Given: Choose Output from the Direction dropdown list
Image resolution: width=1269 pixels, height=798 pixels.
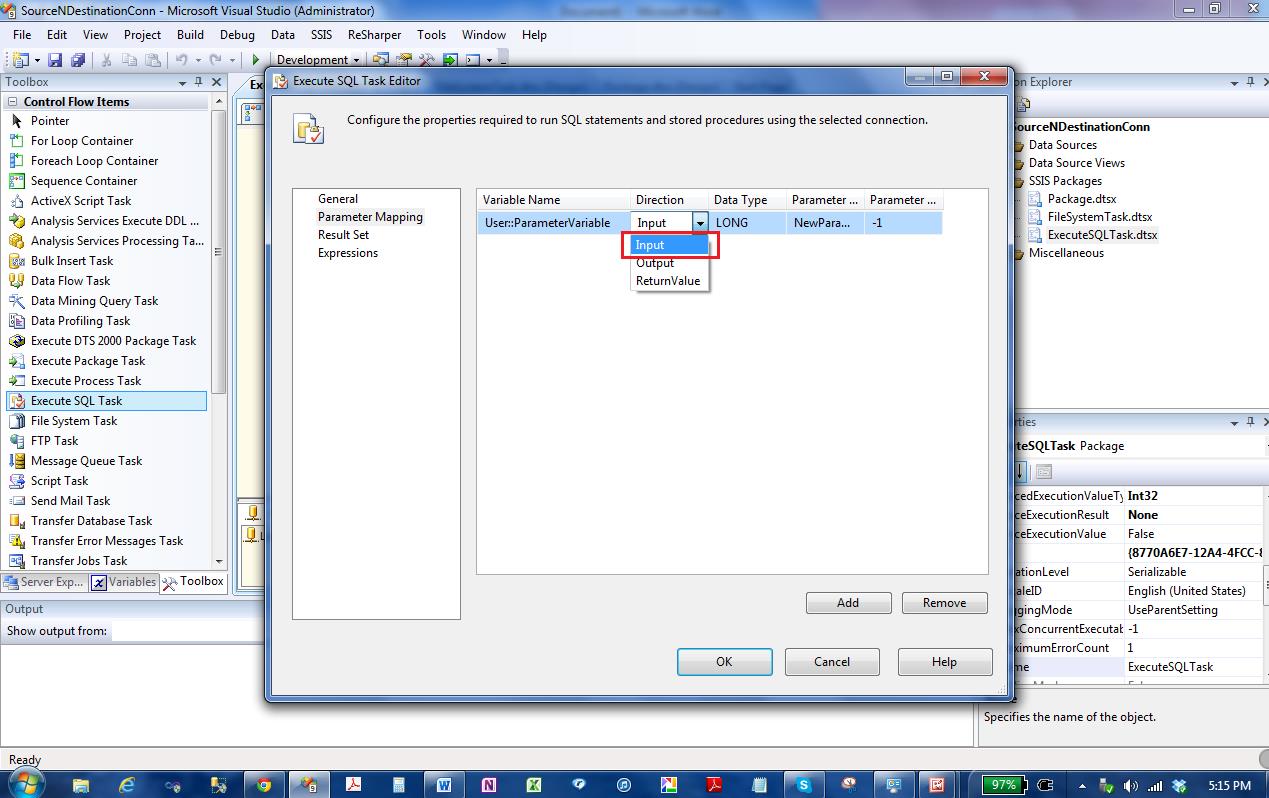Looking at the screenshot, I should click(x=655, y=263).
